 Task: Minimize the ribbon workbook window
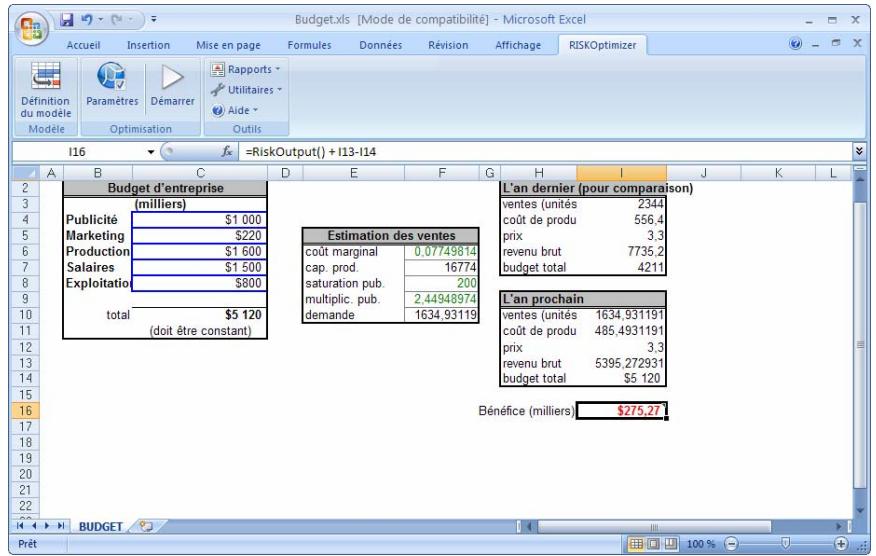(816, 44)
